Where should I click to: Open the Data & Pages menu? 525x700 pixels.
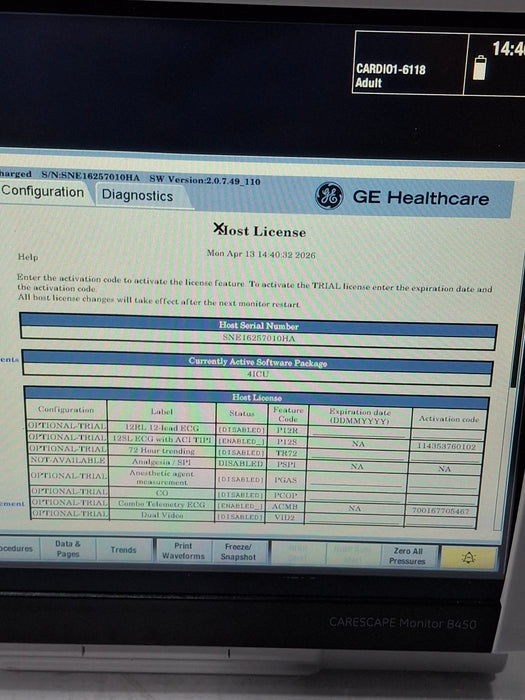point(68,549)
